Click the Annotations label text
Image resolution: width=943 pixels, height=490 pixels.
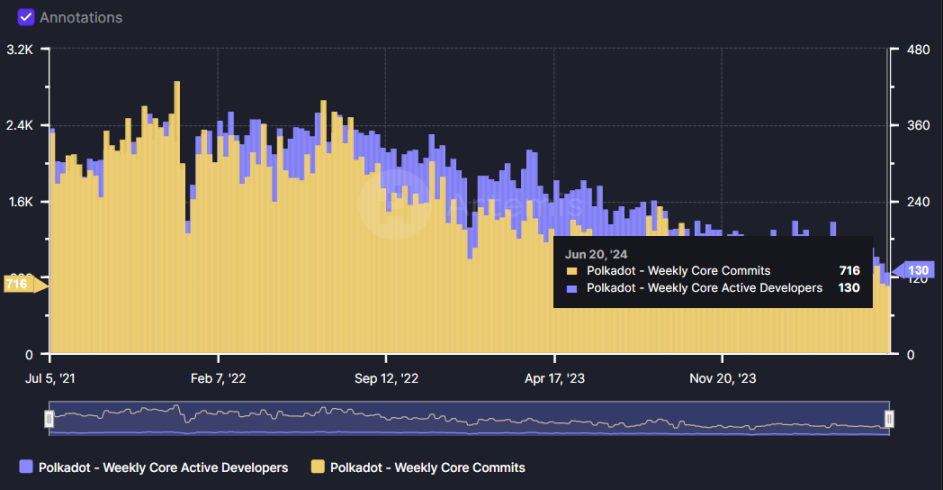(81, 17)
